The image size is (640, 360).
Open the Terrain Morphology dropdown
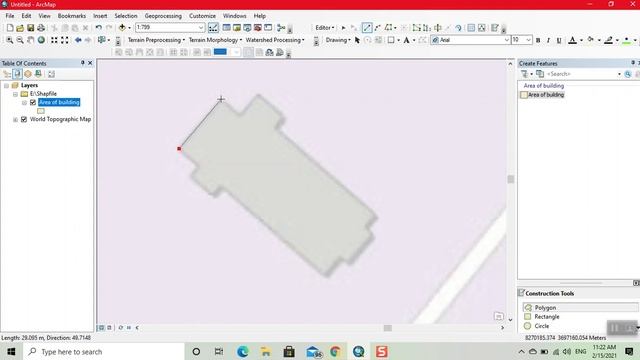coord(215,40)
